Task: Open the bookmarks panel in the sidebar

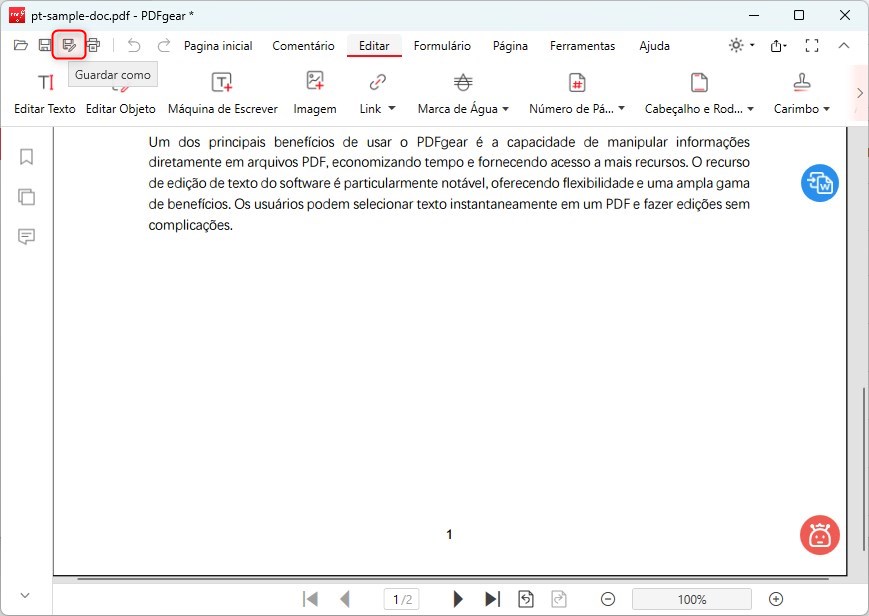Action: 27,157
